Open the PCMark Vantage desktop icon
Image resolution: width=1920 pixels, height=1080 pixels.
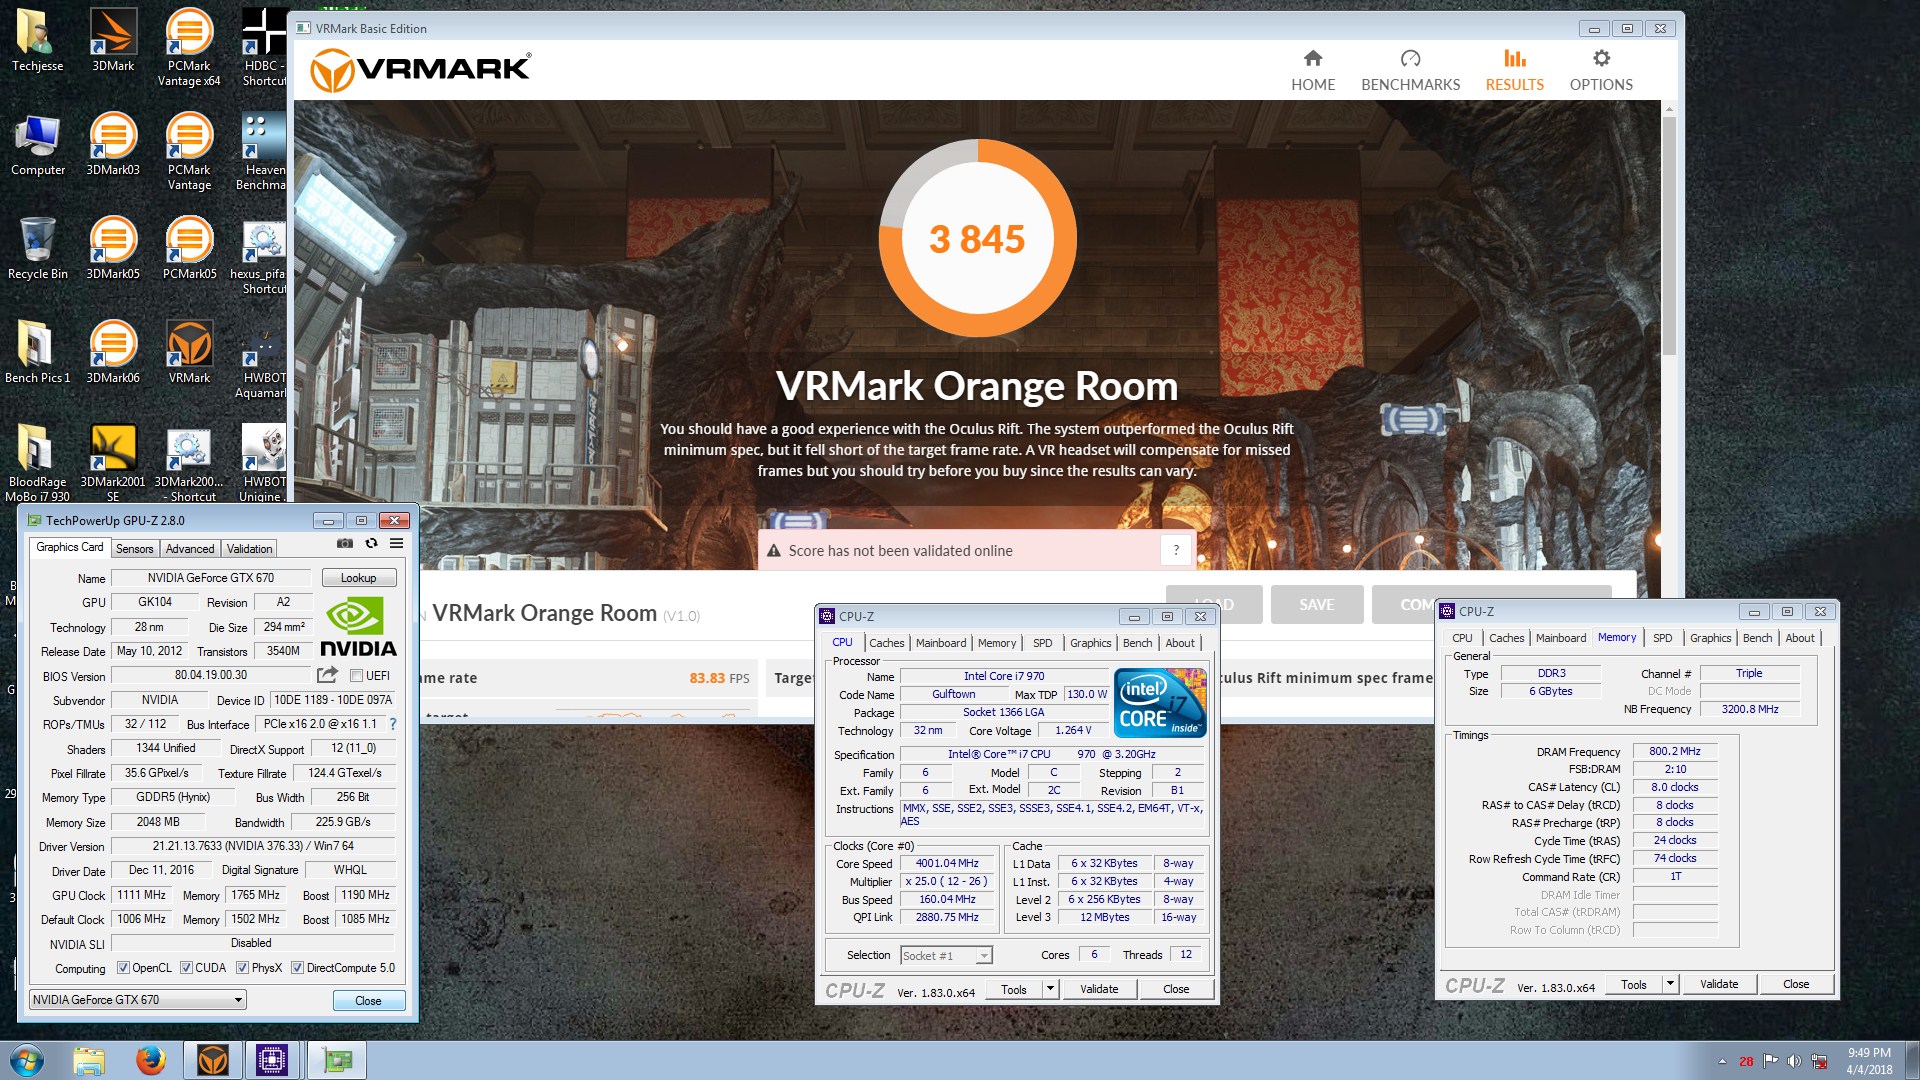coord(189,151)
